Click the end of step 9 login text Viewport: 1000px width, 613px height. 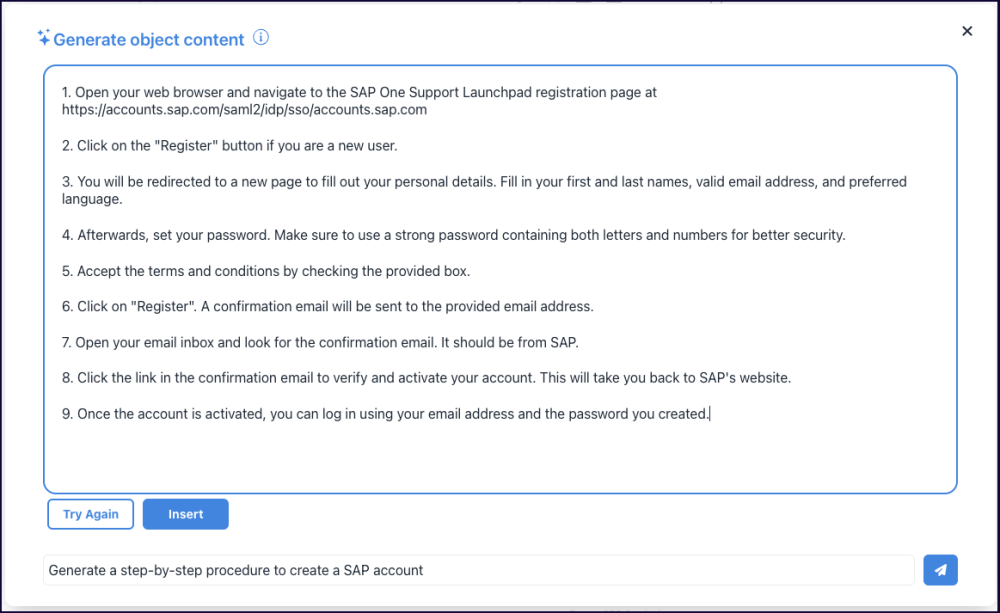pos(707,414)
